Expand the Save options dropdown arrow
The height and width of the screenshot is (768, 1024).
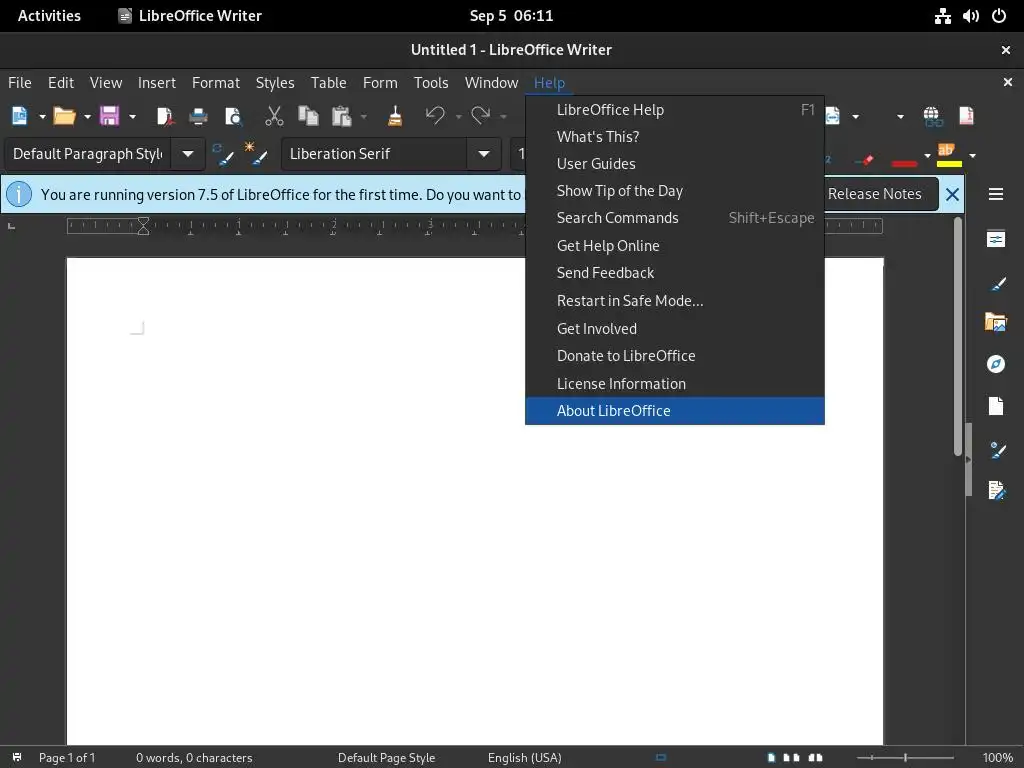click(132, 117)
